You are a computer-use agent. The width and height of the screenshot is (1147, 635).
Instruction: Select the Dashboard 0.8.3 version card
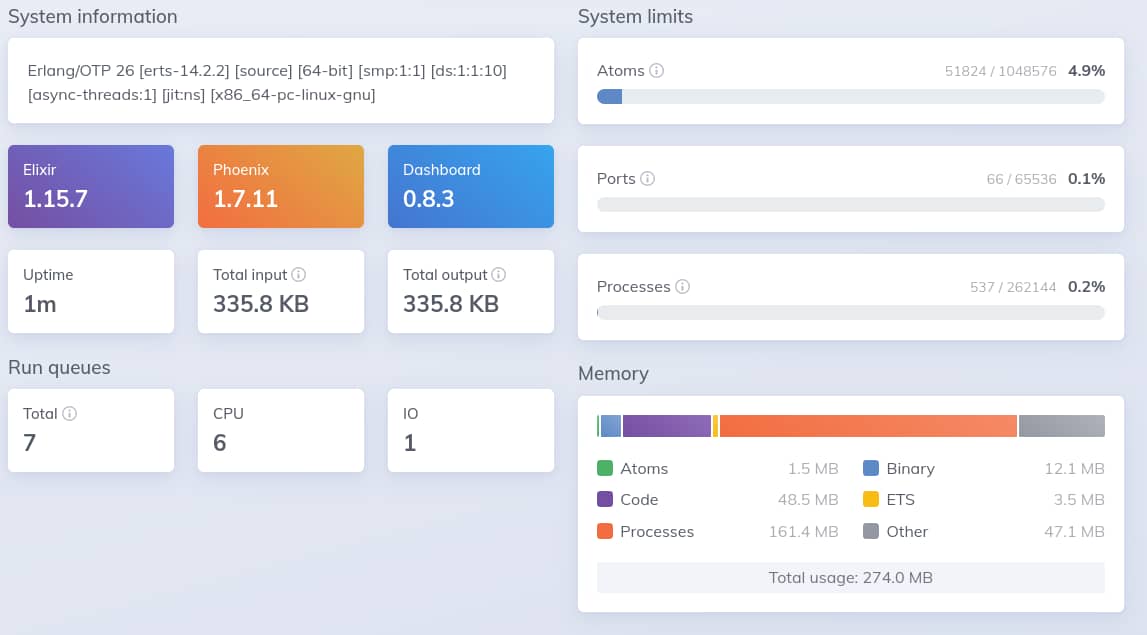(471, 187)
